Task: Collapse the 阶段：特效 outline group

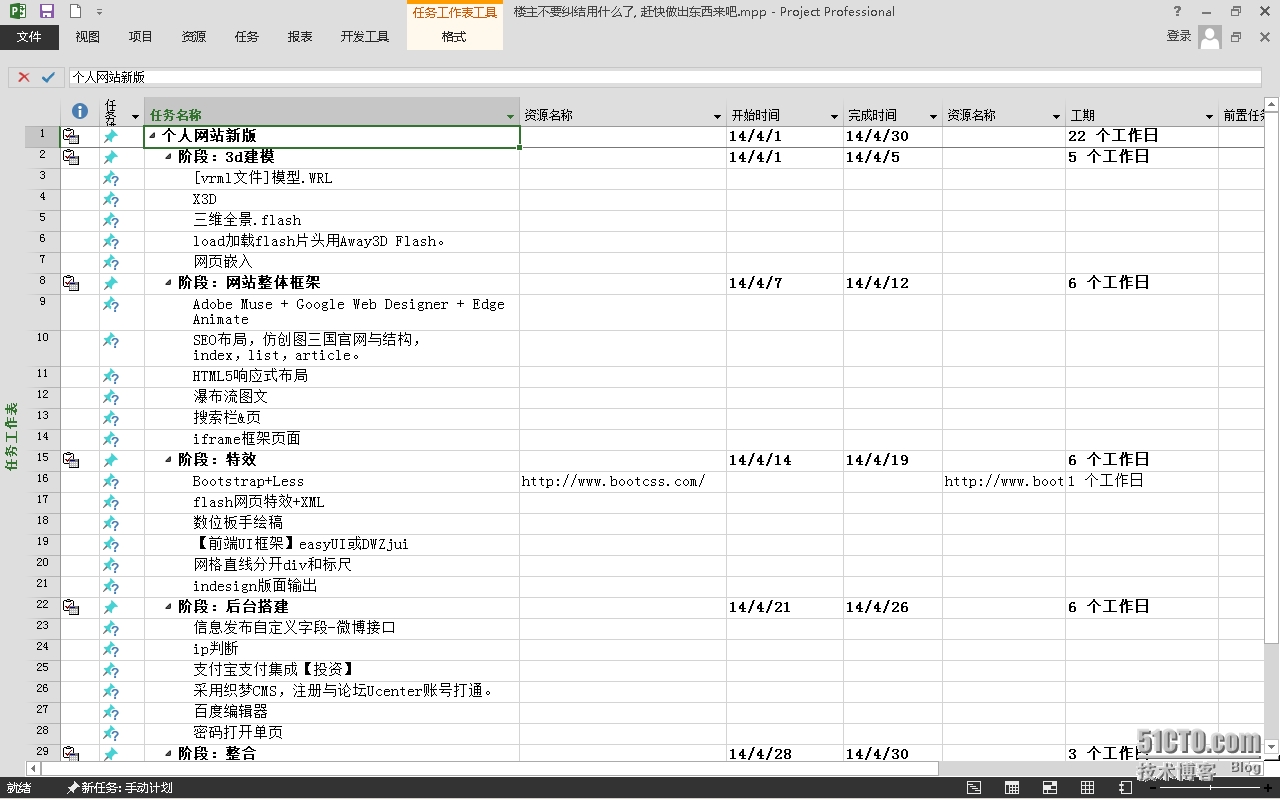Action: coord(169,460)
